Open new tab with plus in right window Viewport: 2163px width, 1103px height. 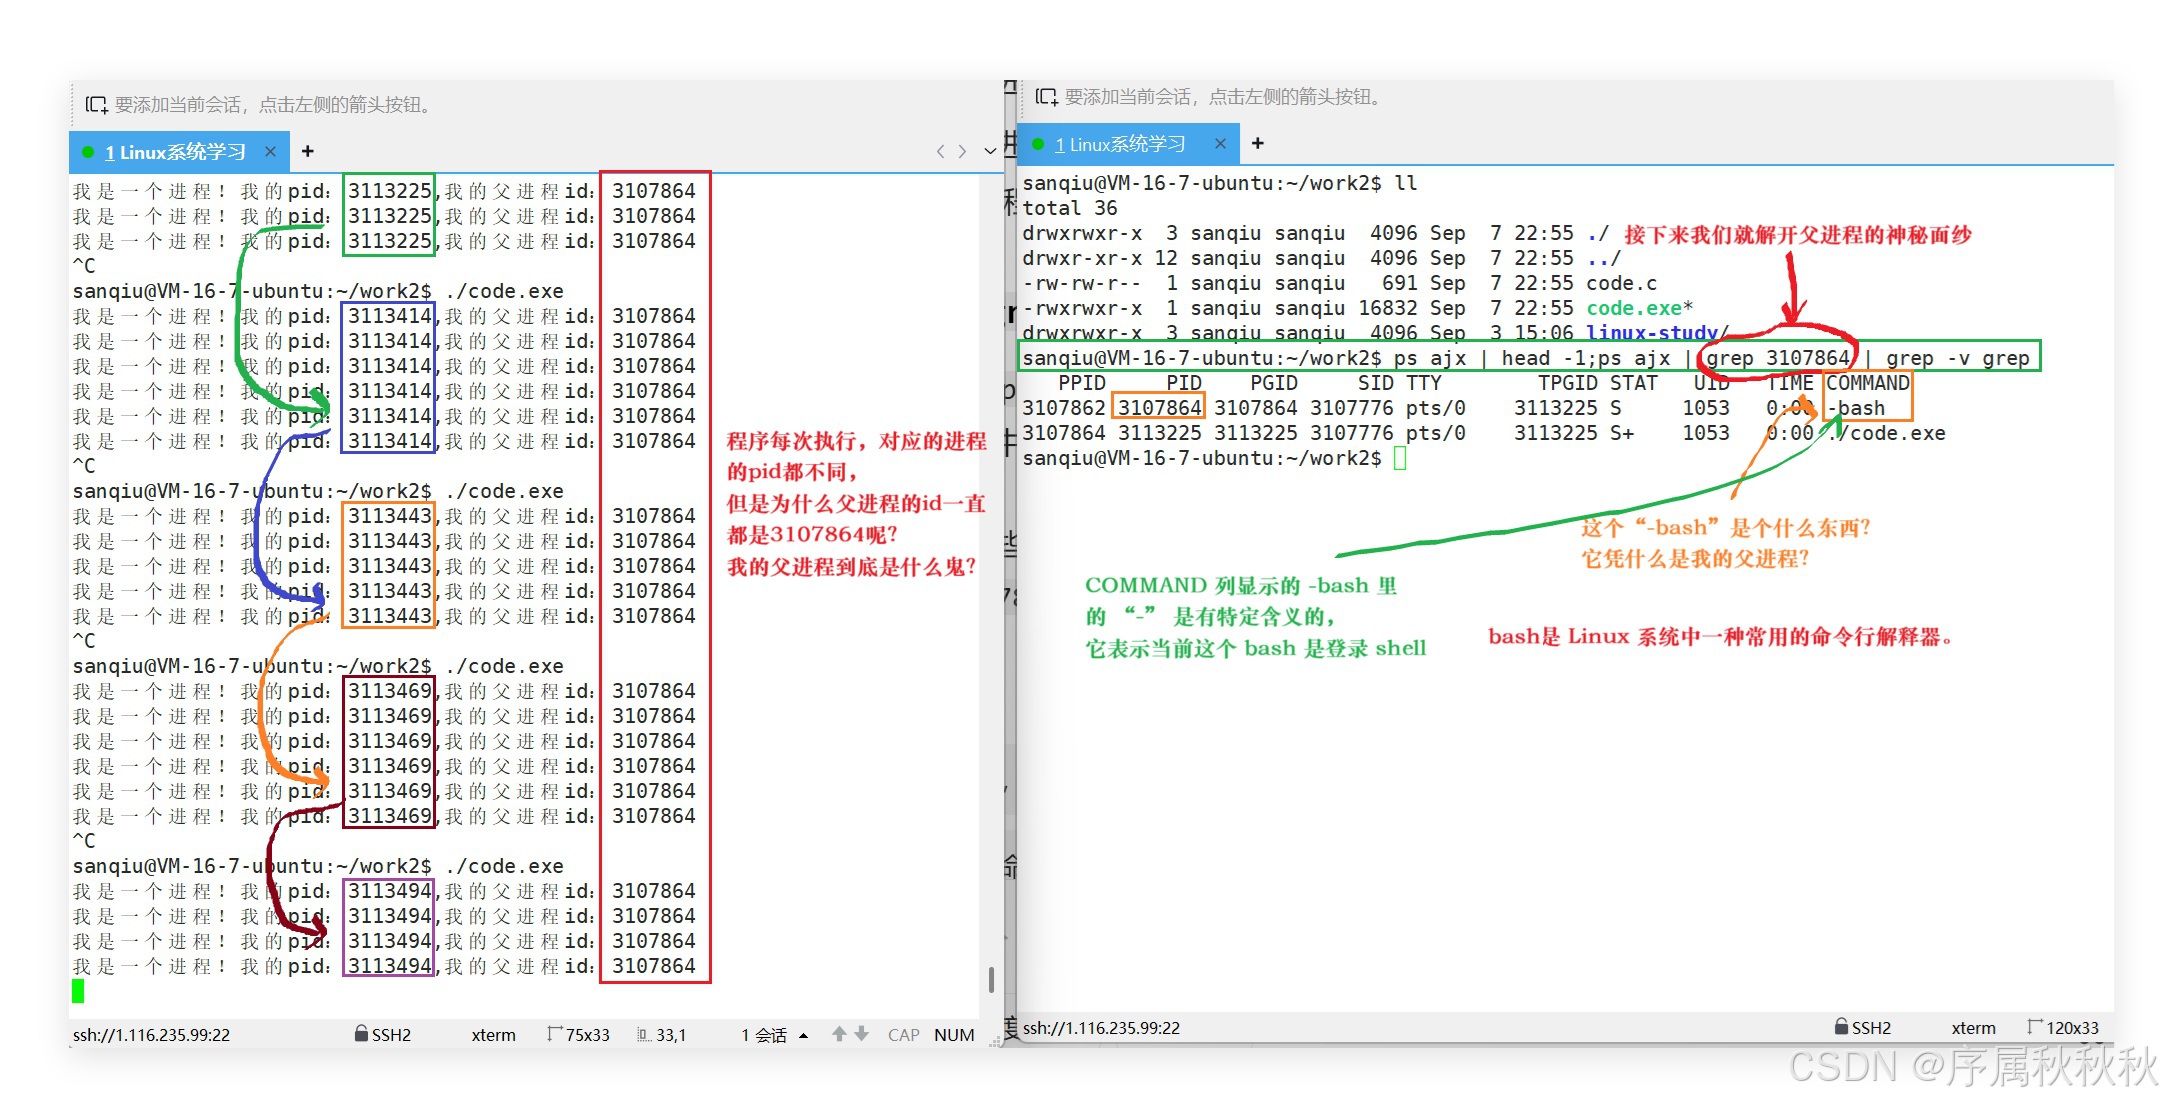coord(1258,144)
